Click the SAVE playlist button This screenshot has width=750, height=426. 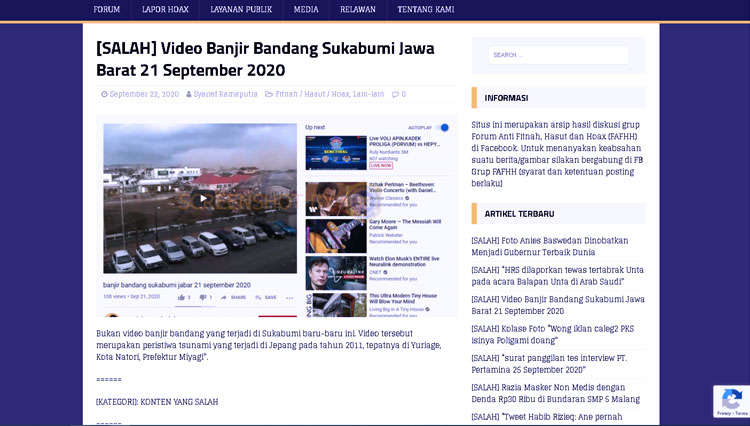[x=266, y=297]
